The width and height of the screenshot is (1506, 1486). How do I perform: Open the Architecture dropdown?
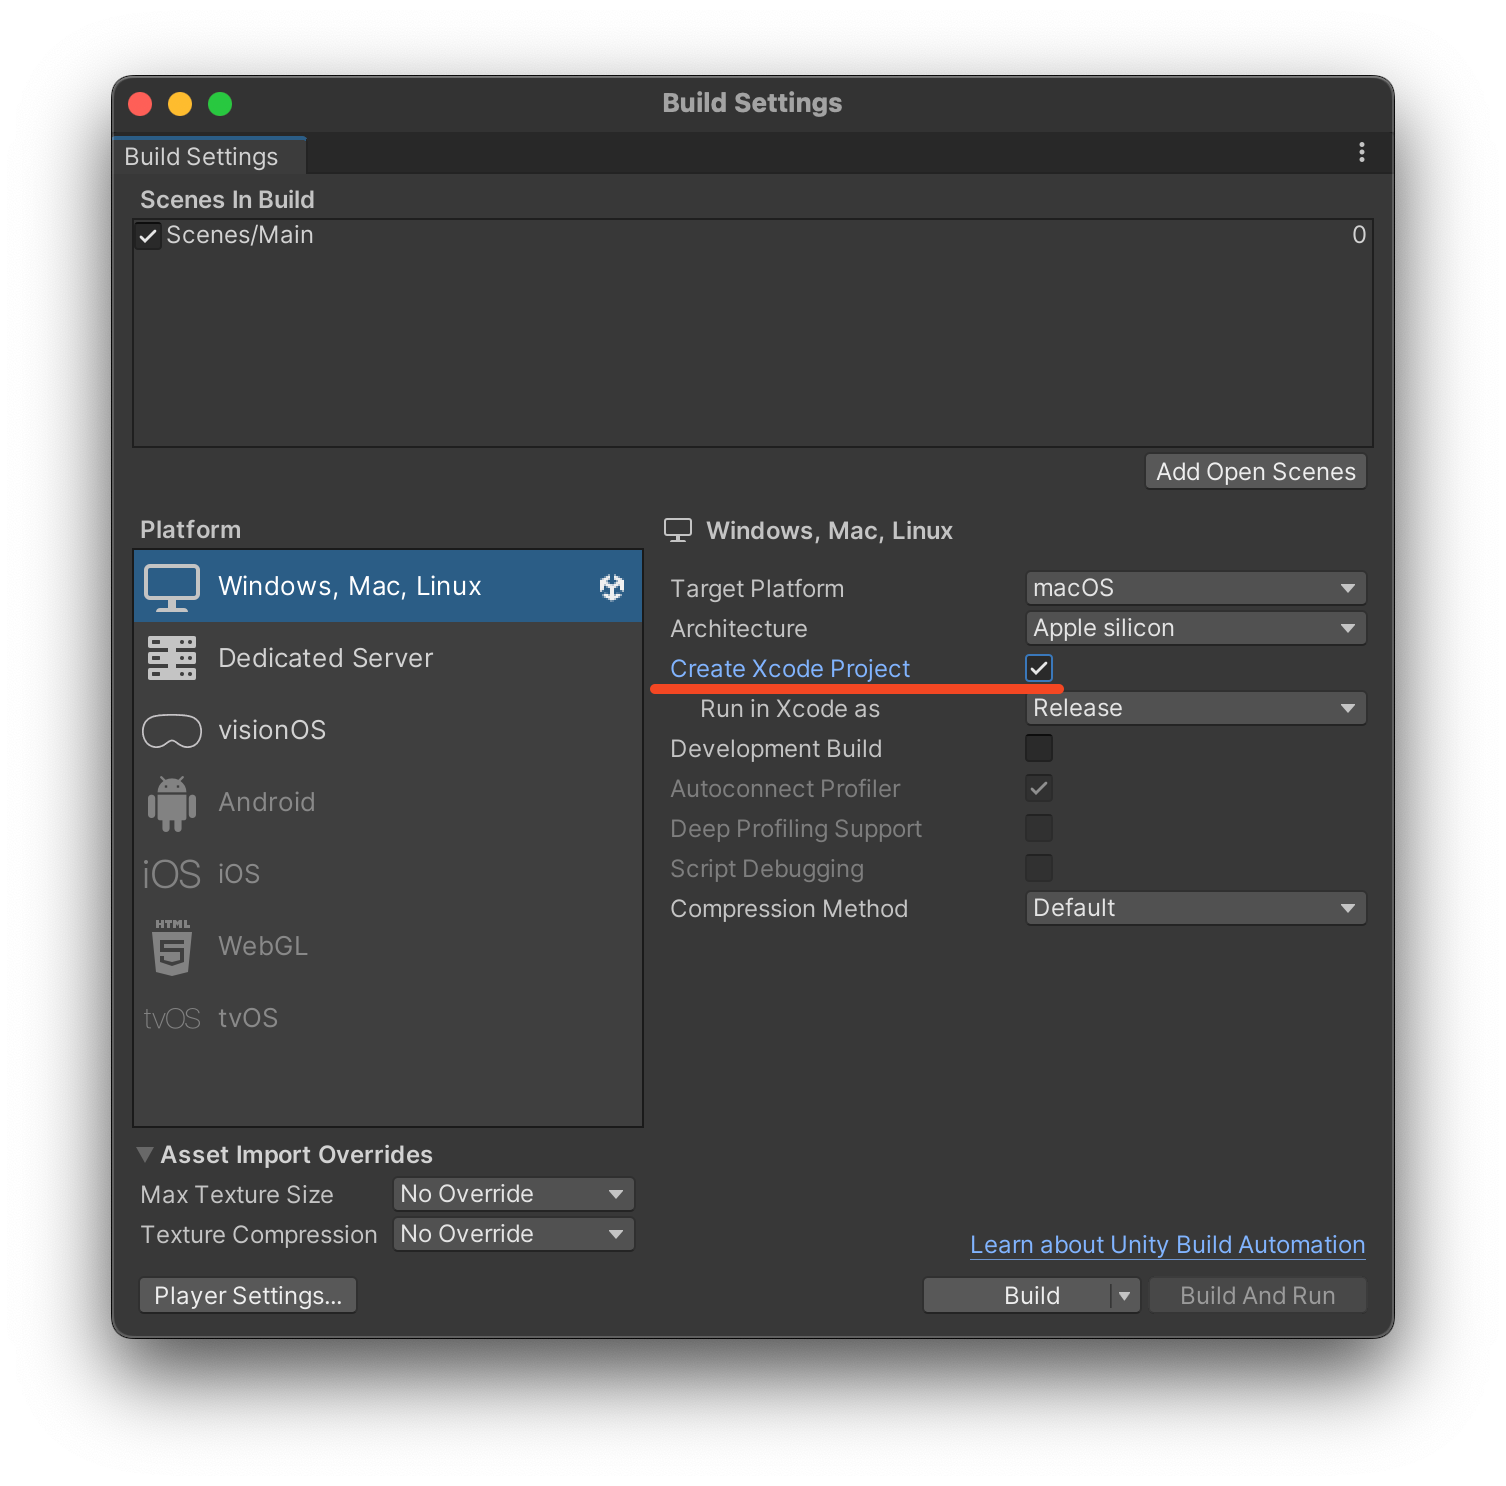click(x=1195, y=628)
